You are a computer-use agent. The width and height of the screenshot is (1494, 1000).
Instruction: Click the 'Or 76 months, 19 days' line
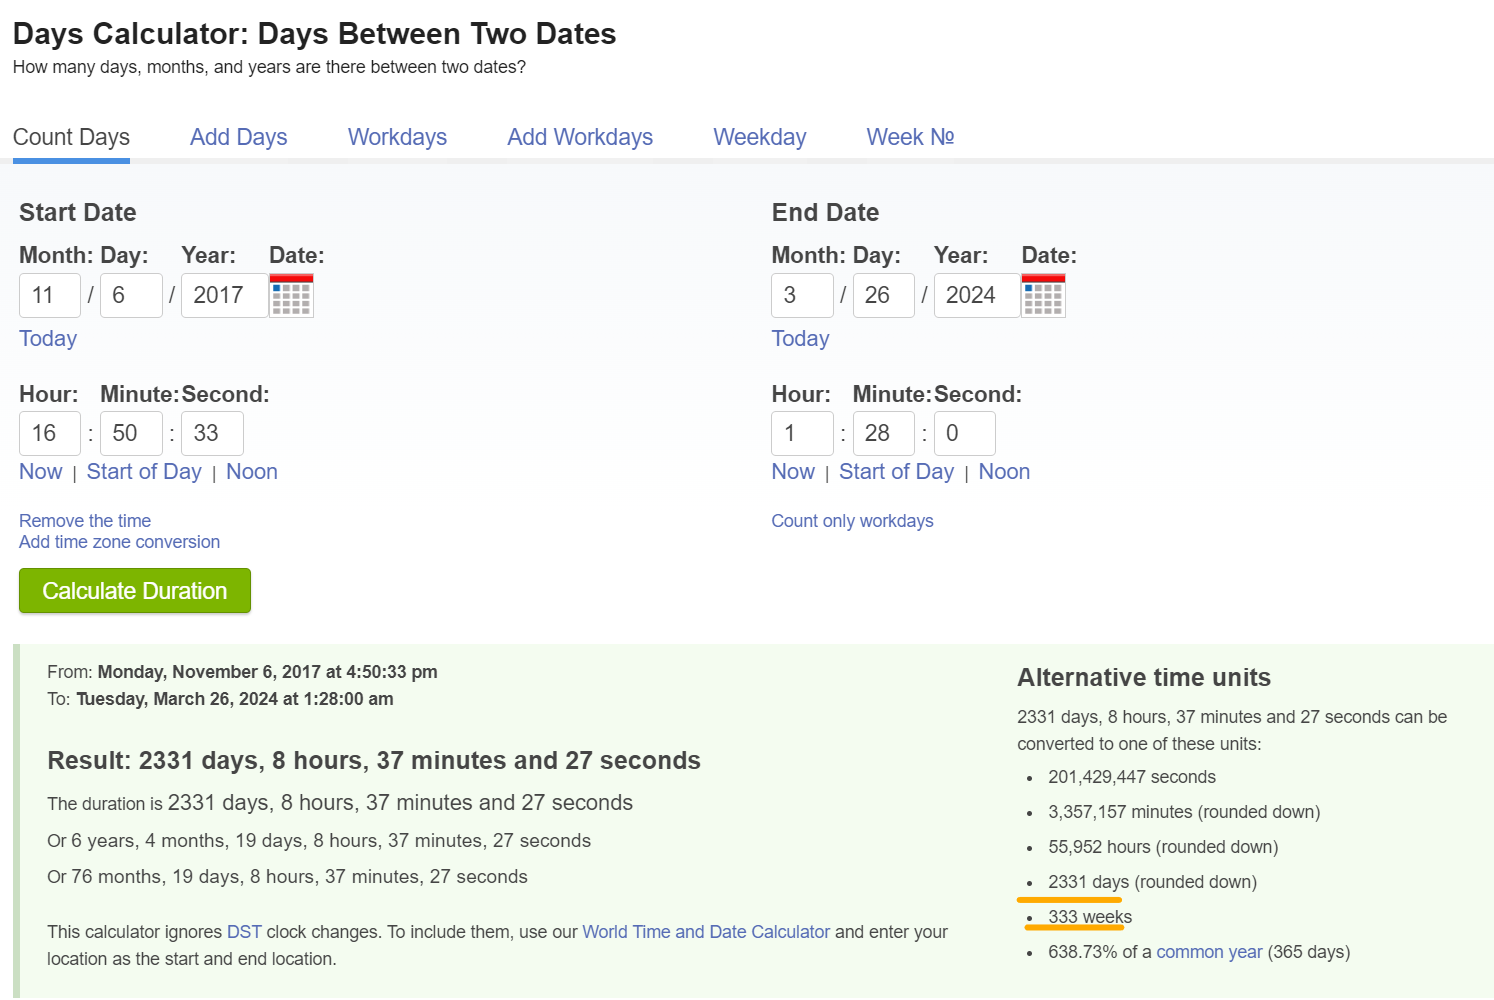pyautogui.click(x=287, y=877)
